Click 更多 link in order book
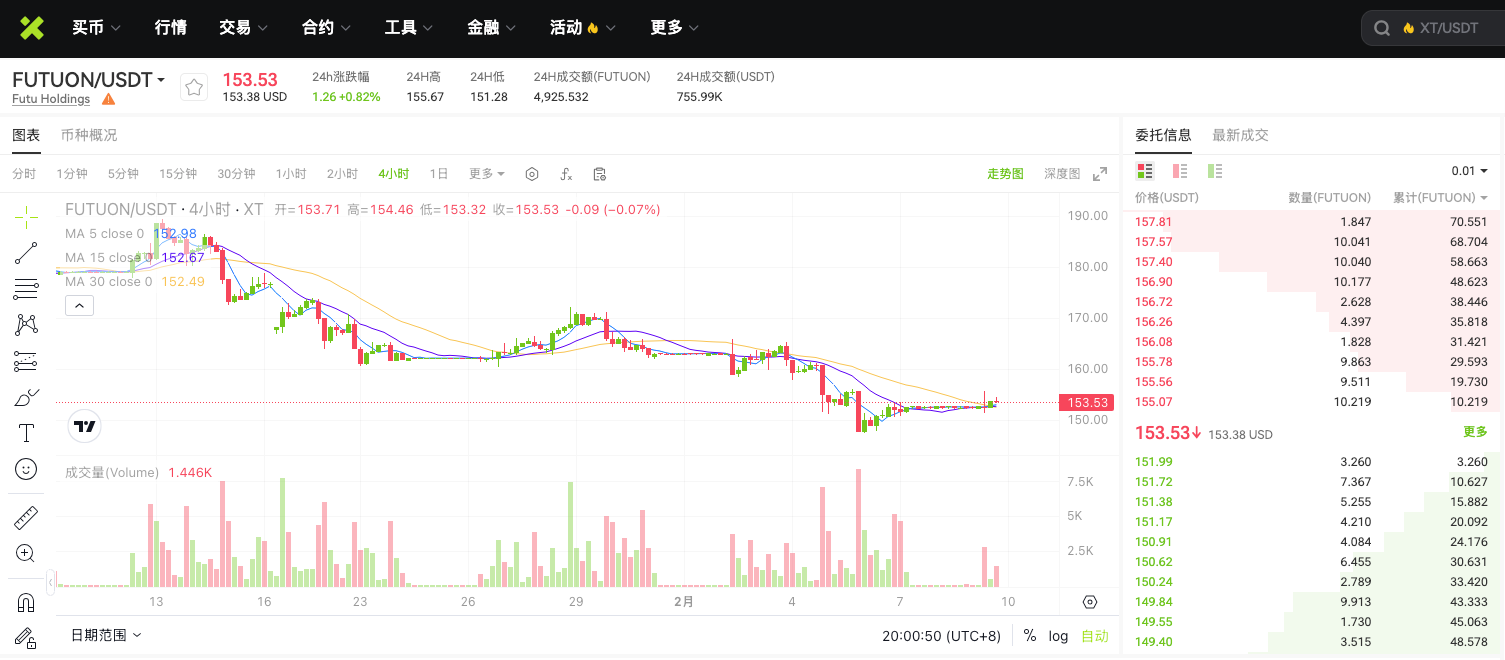This screenshot has height=660, width=1505. pyautogui.click(x=1475, y=432)
